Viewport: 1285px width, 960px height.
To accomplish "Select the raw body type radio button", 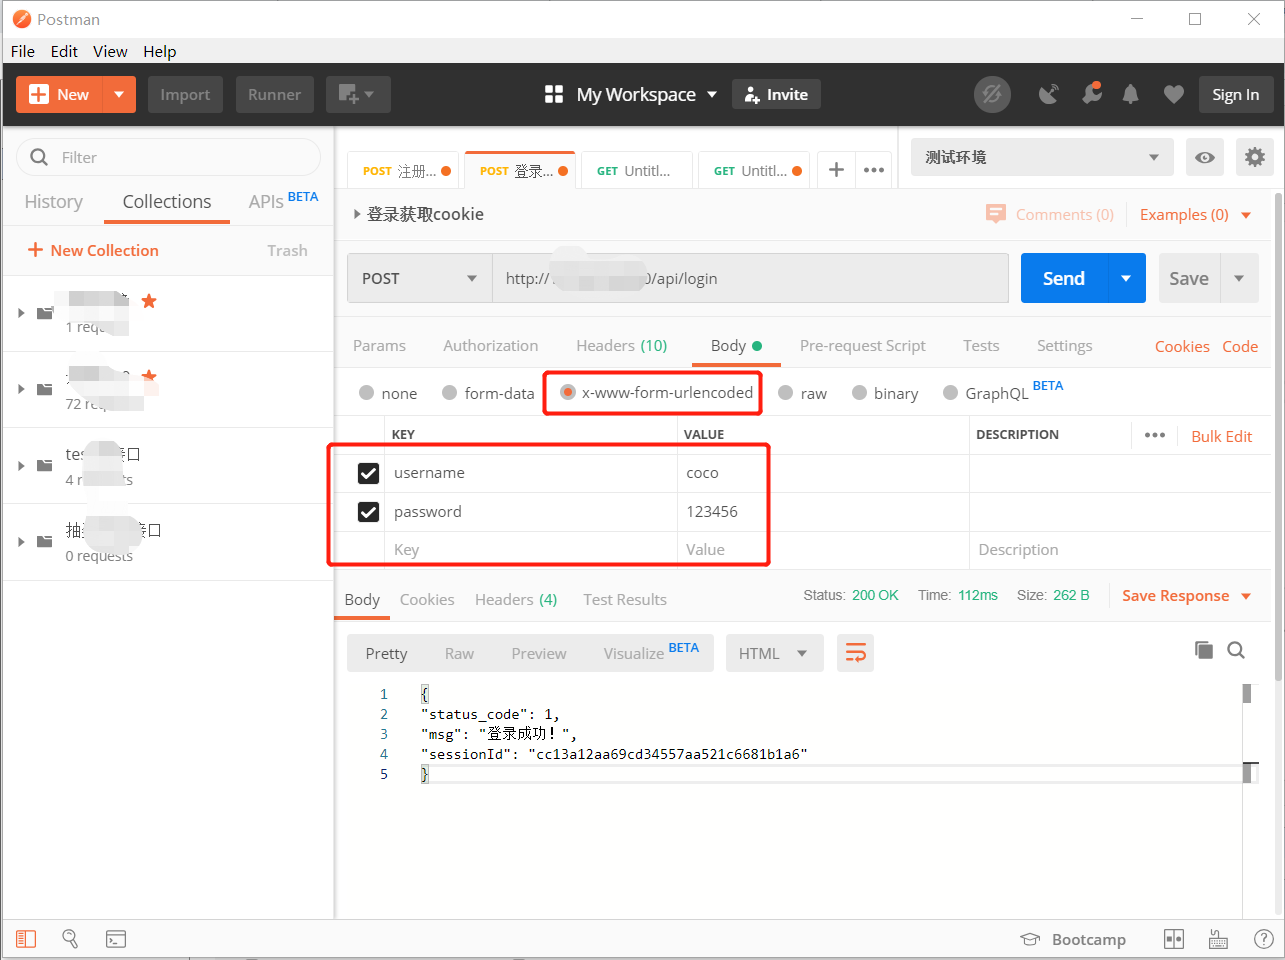I will point(784,393).
